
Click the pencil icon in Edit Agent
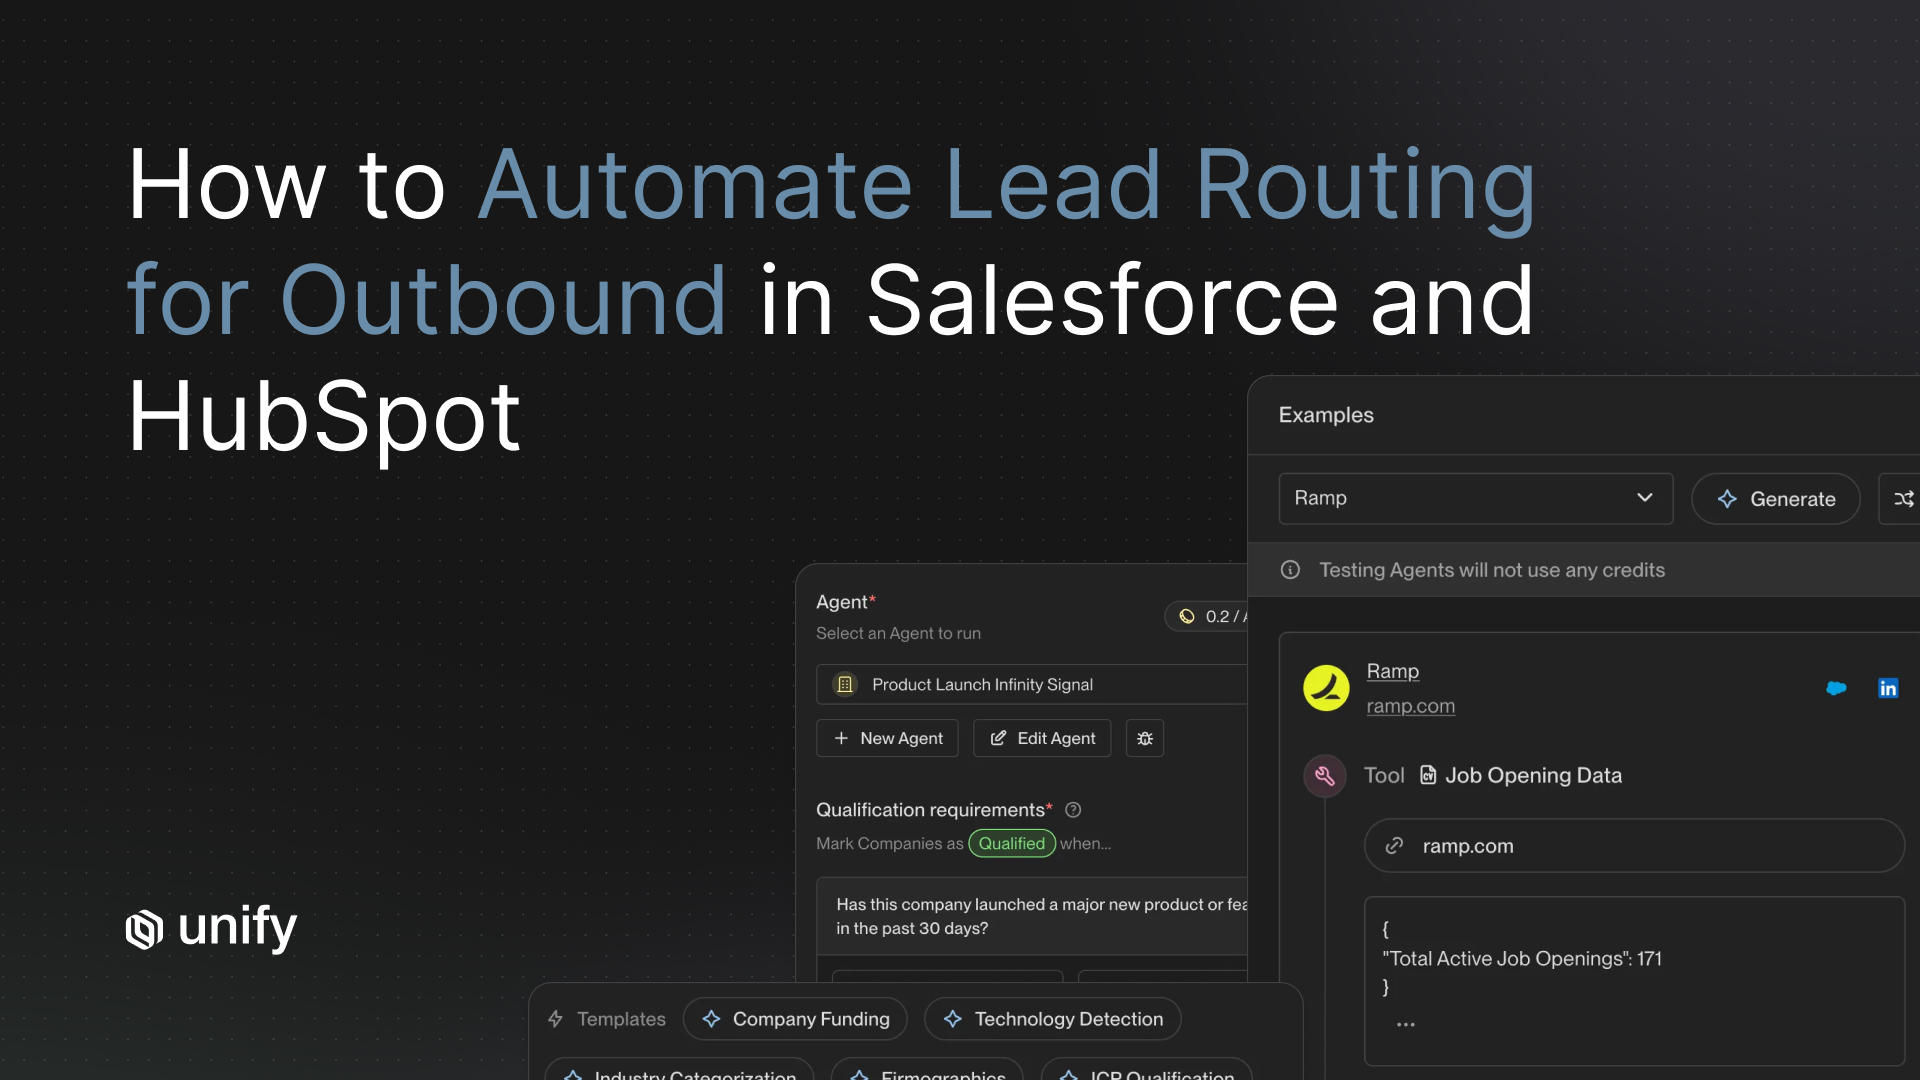[x=998, y=738]
